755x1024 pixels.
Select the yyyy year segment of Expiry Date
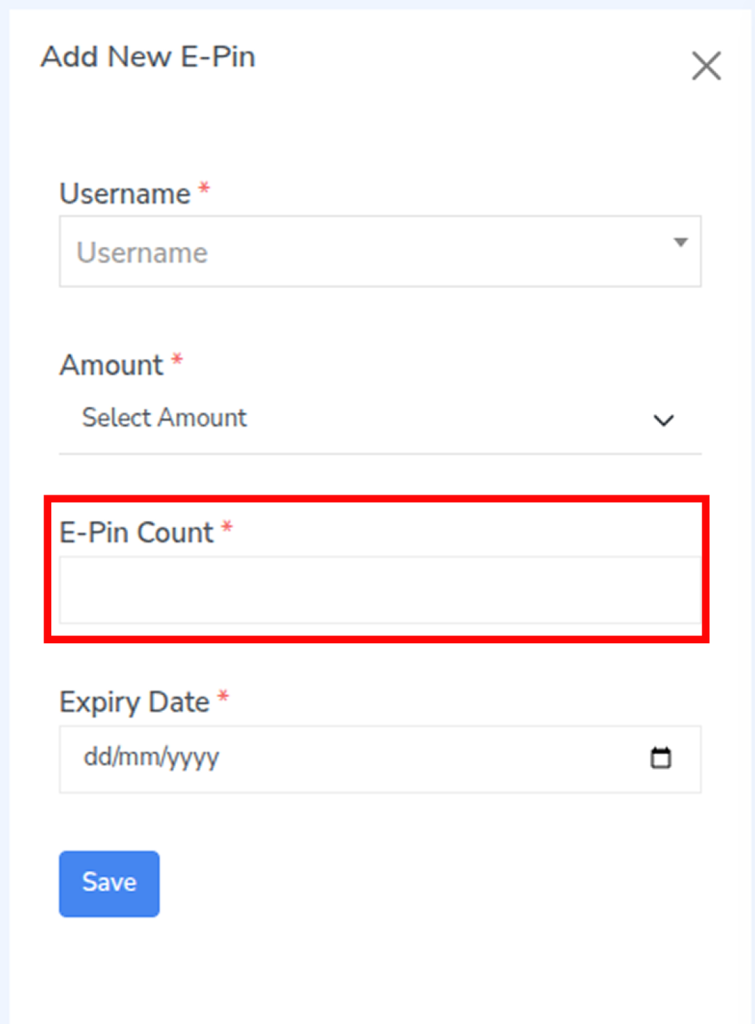[x=192, y=758]
